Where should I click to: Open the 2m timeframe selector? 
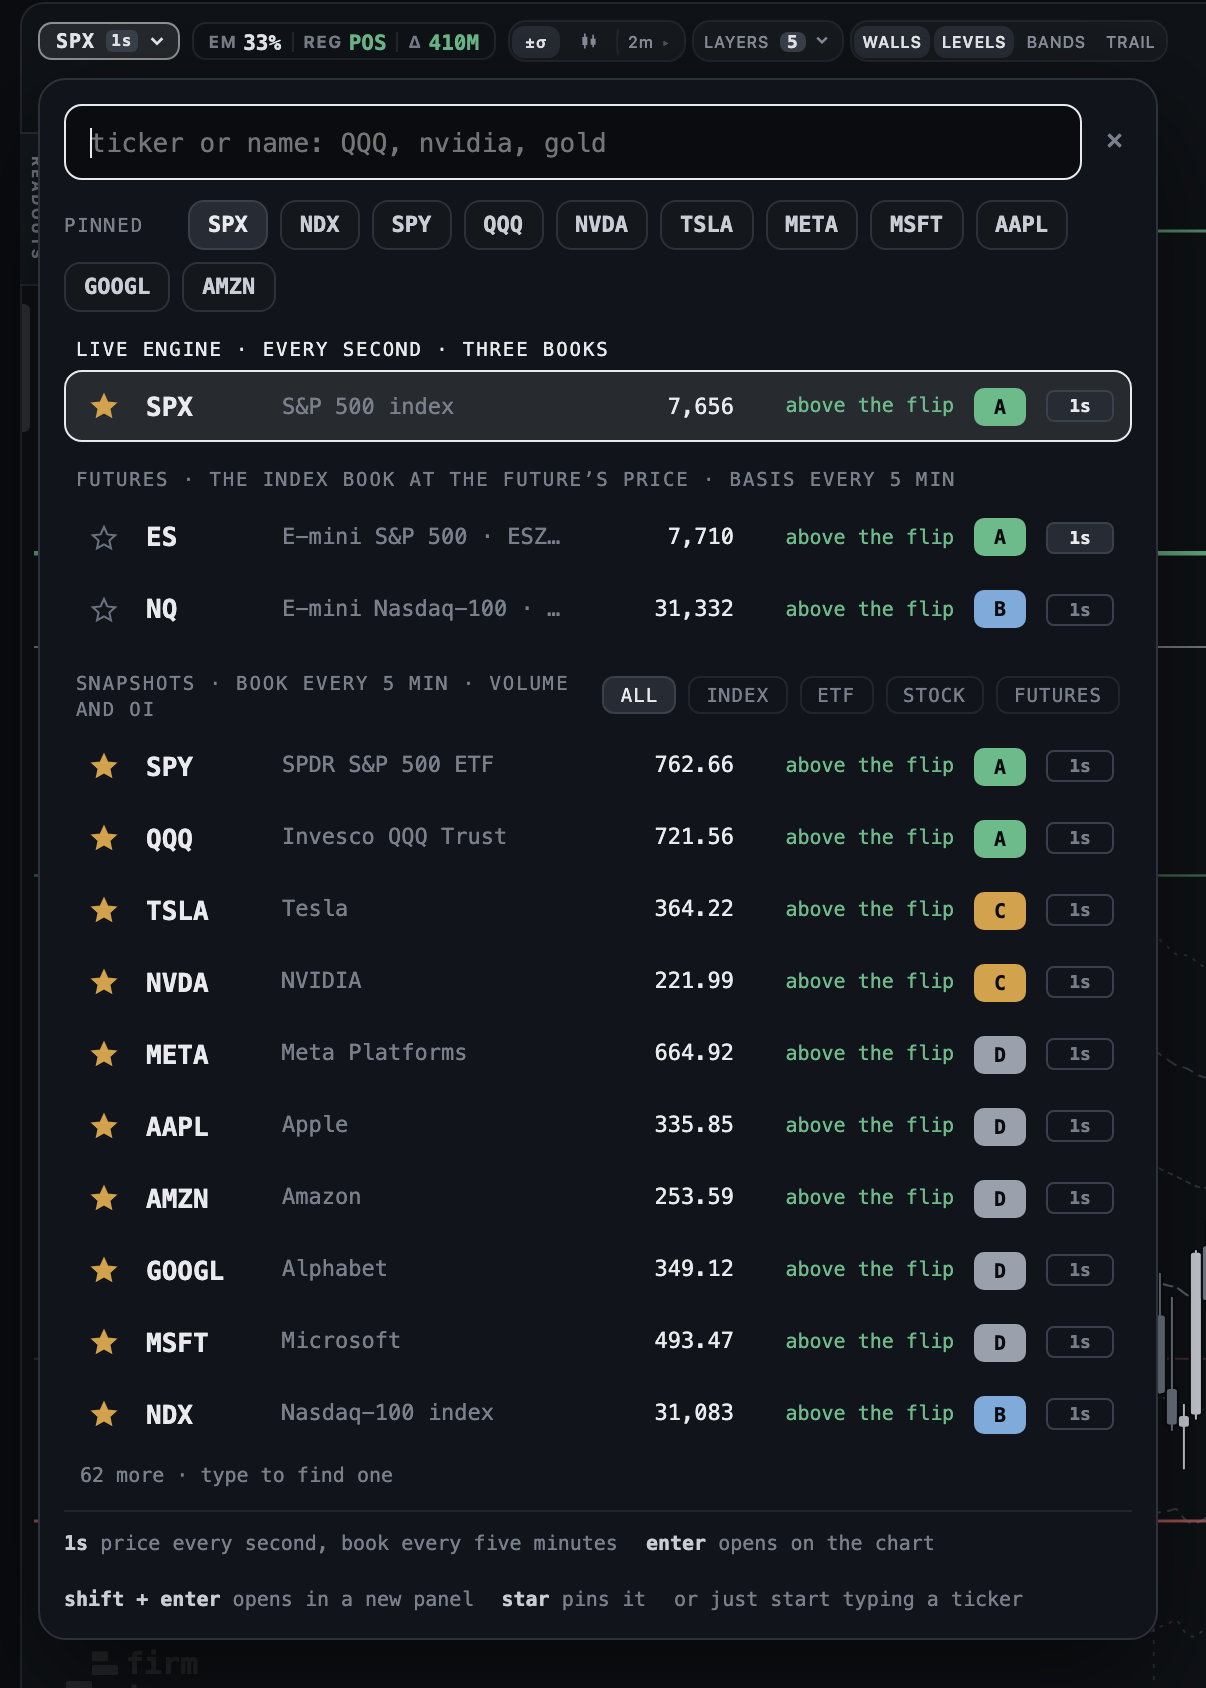[648, 42]
